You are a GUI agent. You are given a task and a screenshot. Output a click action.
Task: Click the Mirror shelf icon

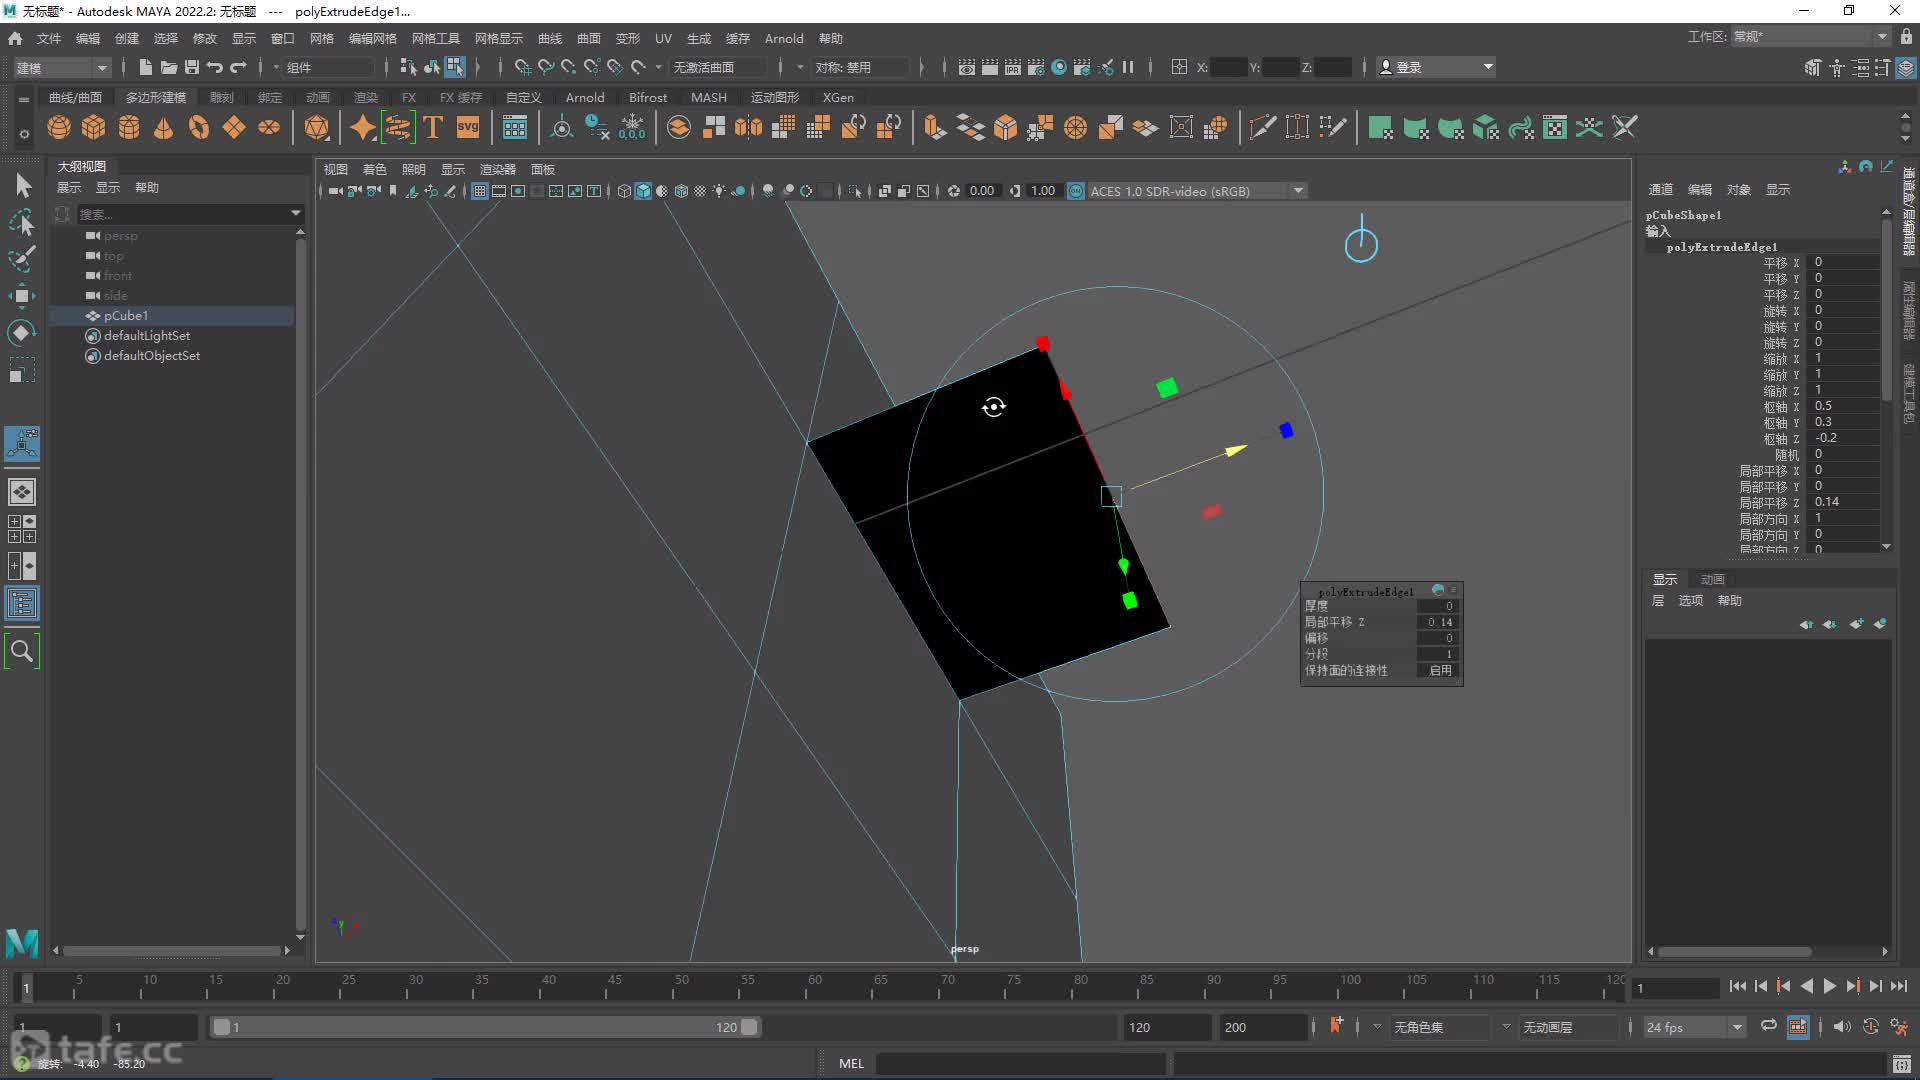(x=748, y=128)
